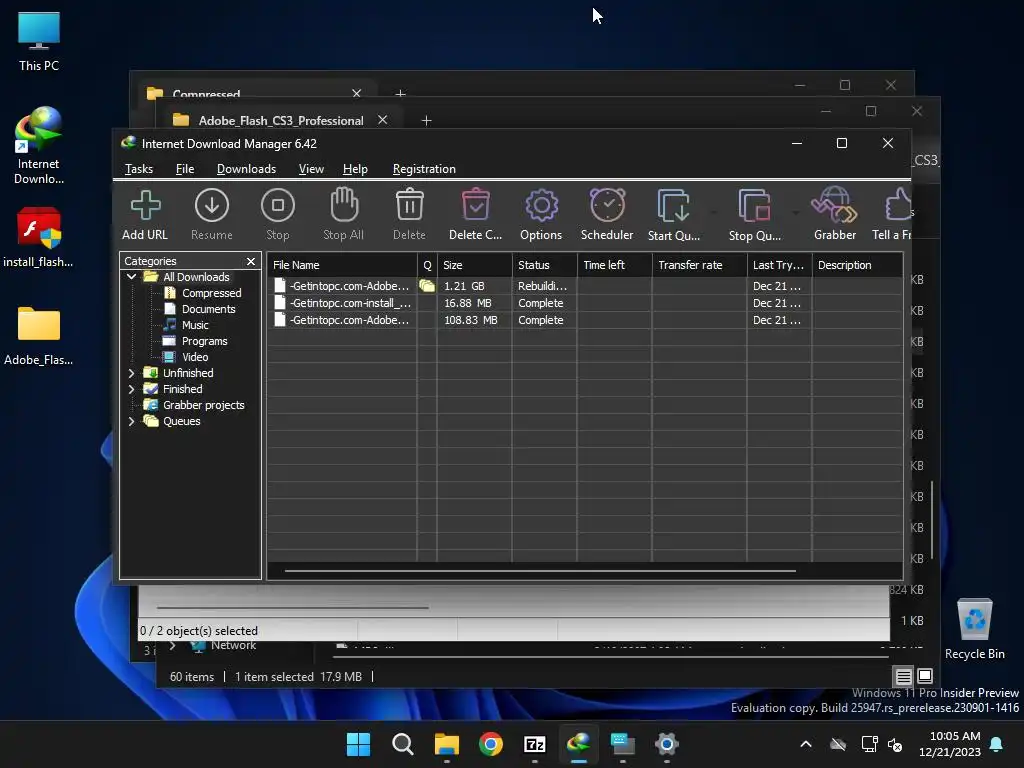Switch Explorer to large thumbnails view icon

coord(925,676)
